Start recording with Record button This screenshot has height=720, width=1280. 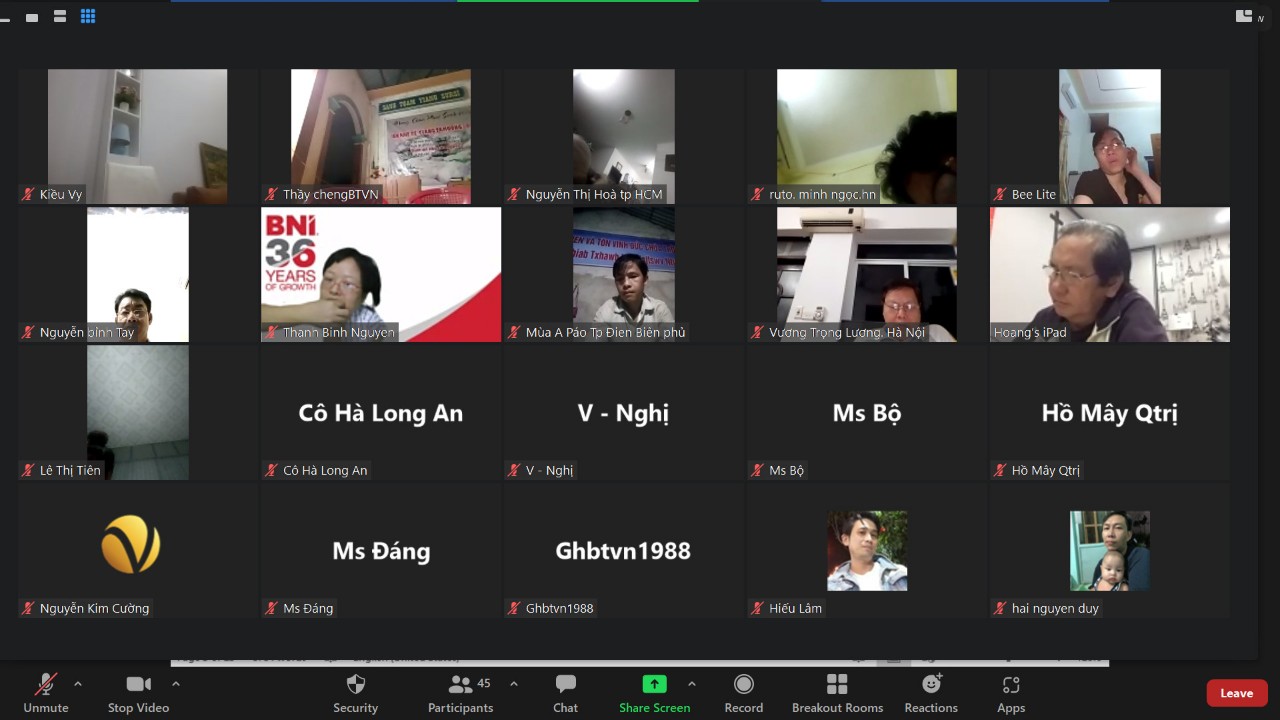pos(743,692)
